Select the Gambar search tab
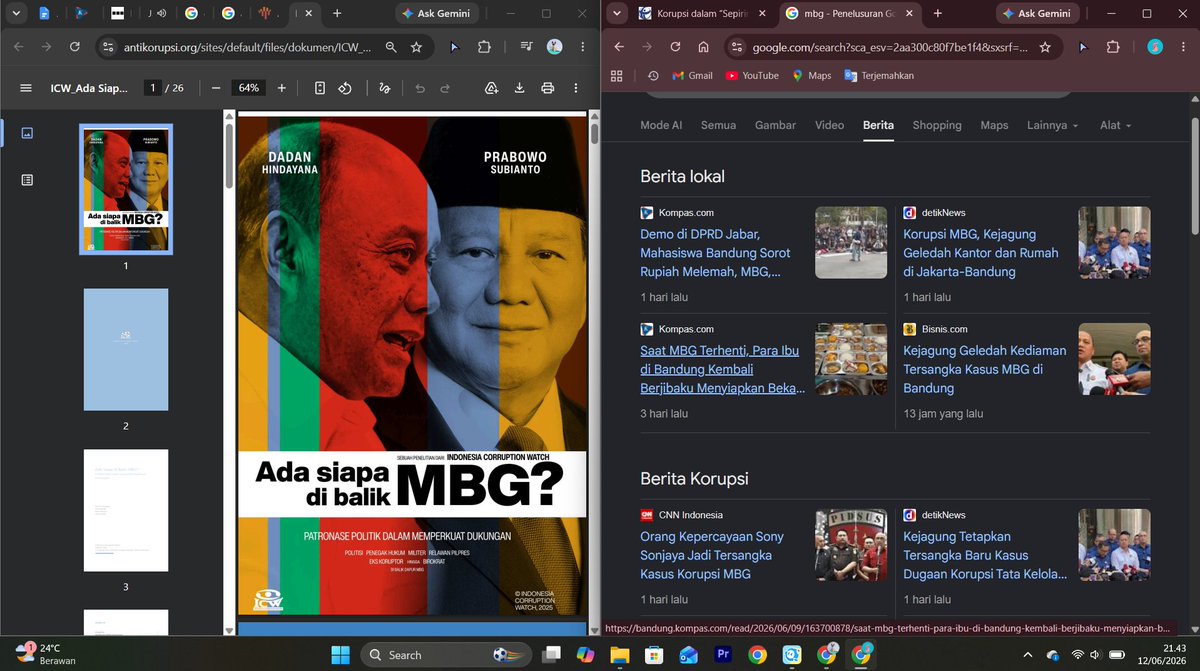This screenshot has width=1200, height=671. coord(775,125)
